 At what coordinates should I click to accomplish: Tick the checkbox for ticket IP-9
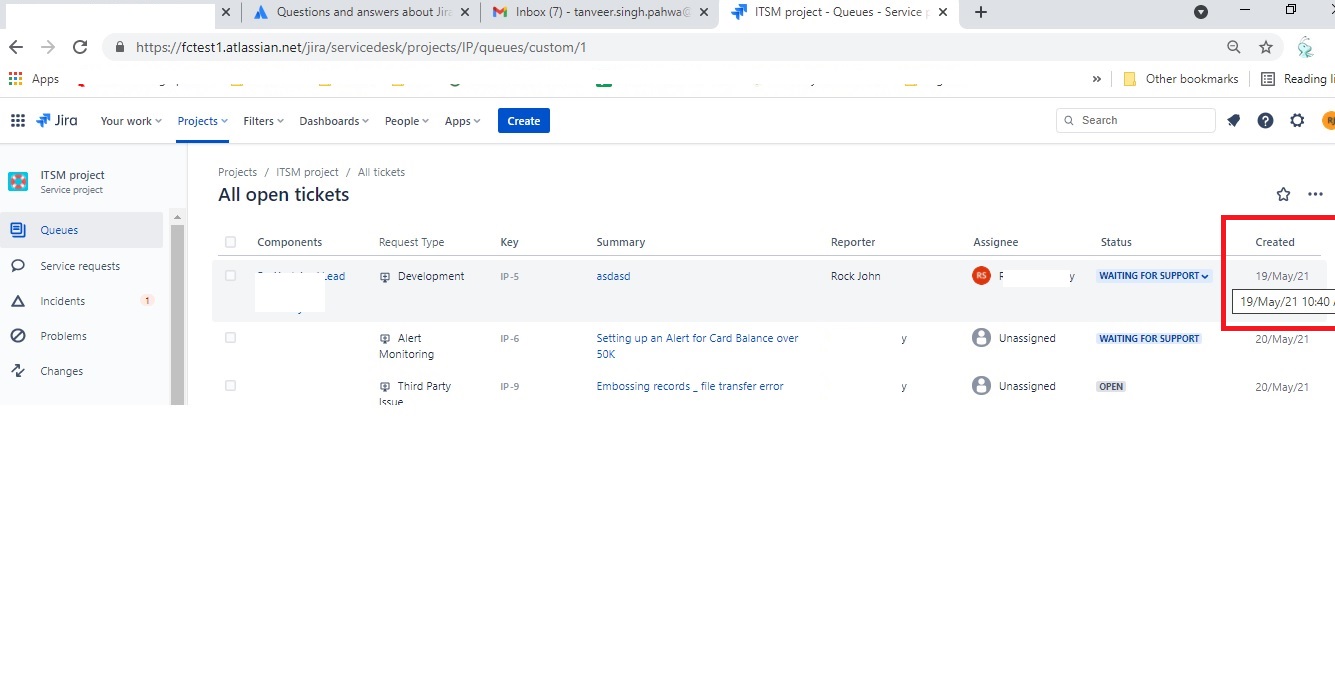click(231, 386)
